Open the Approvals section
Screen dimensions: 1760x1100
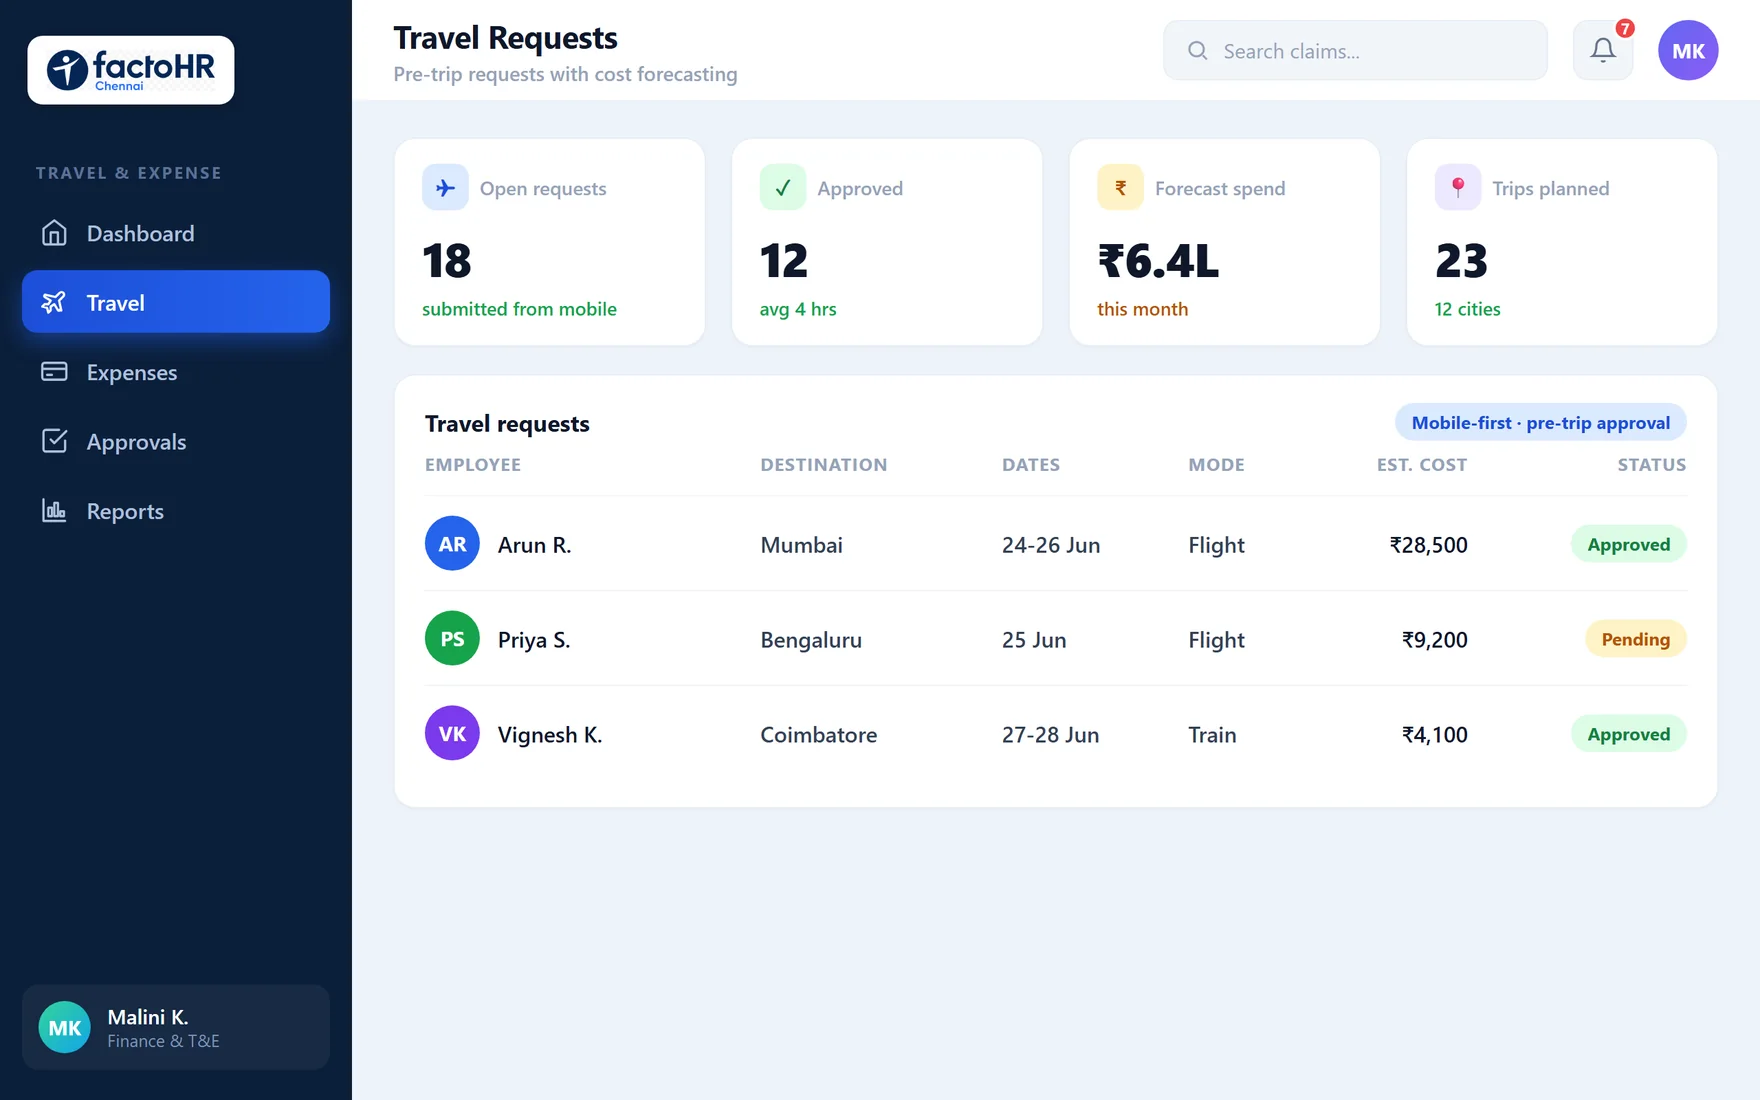pyautogui.click(x=176, y=441)
